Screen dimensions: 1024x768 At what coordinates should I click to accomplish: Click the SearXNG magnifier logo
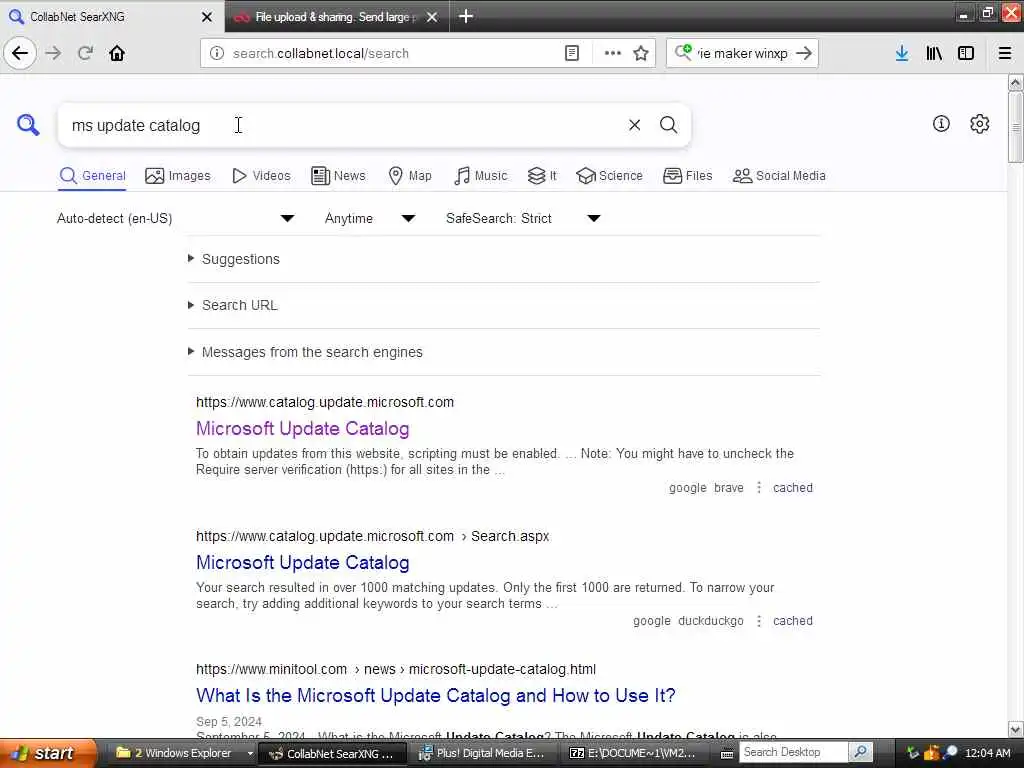tap(28, 124)
